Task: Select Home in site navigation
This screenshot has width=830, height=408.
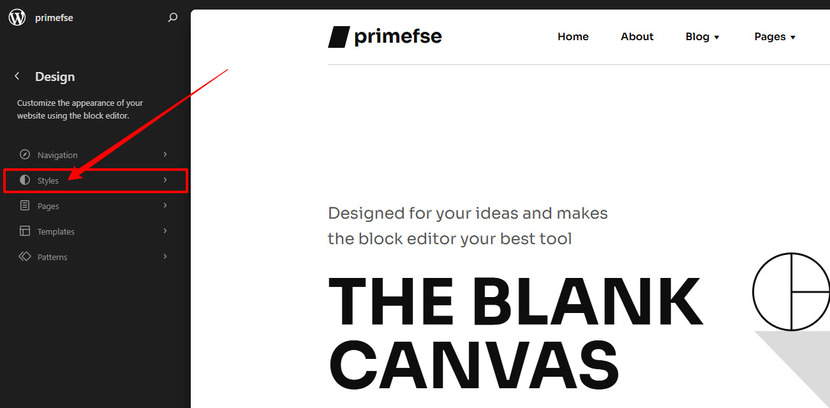Action: point(573,37)
